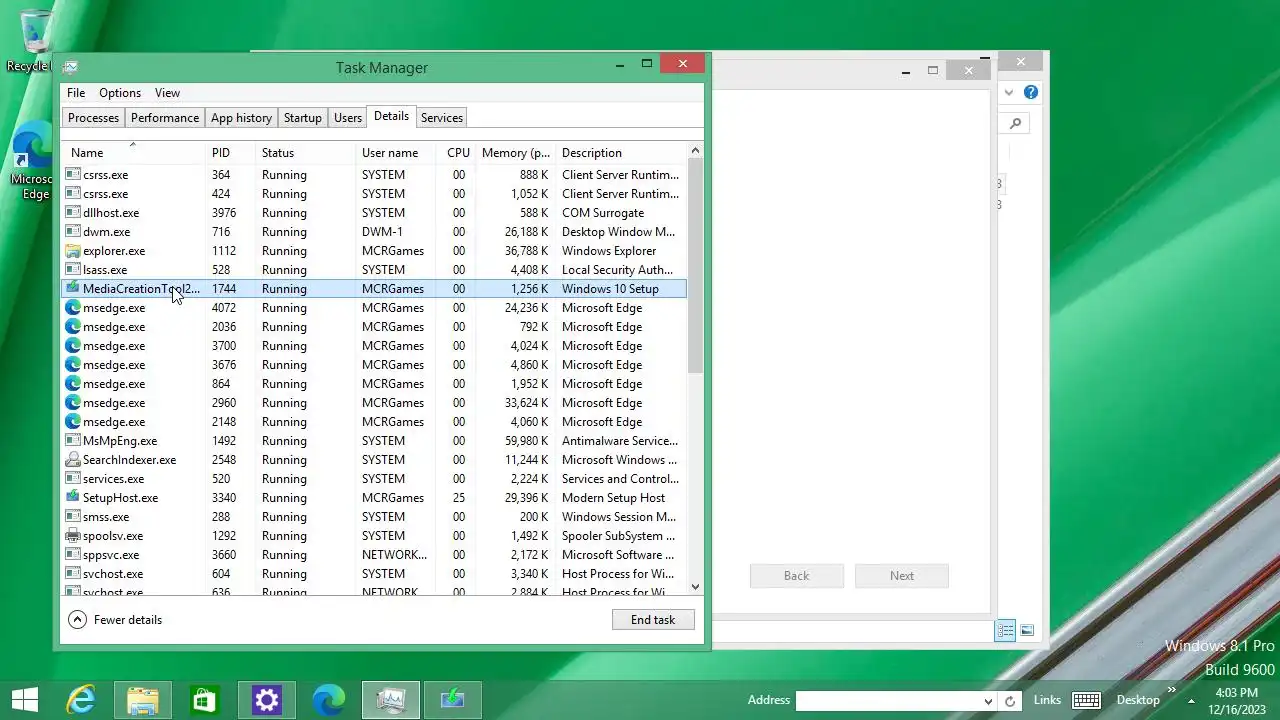1280x720 pixels.
Task: Select the csrss.exe row with PID 364
Action: [375, 175]
